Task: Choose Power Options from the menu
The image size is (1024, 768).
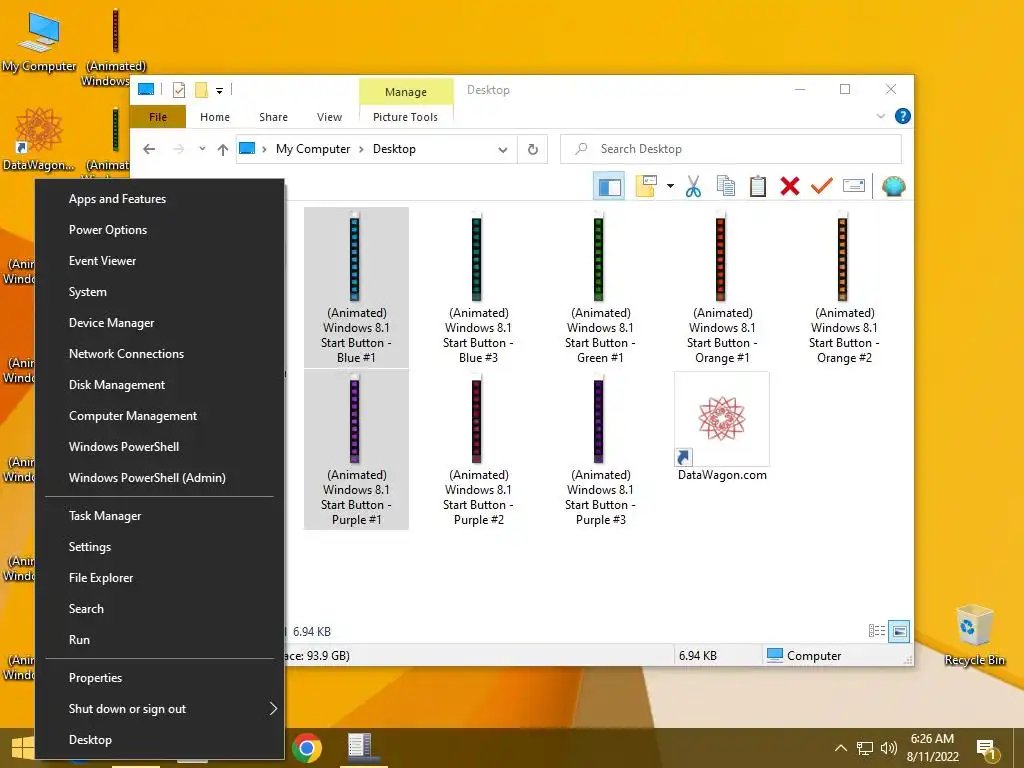Action: tap(160, 230)
